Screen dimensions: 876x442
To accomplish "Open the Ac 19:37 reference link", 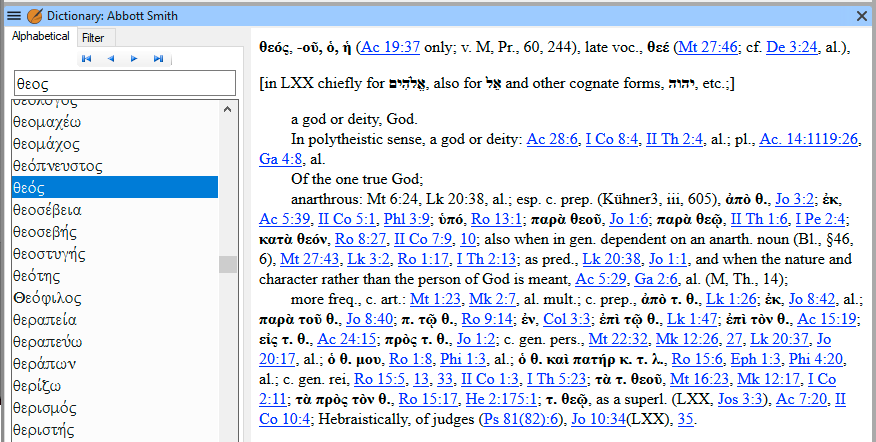I will coord(390,47).
